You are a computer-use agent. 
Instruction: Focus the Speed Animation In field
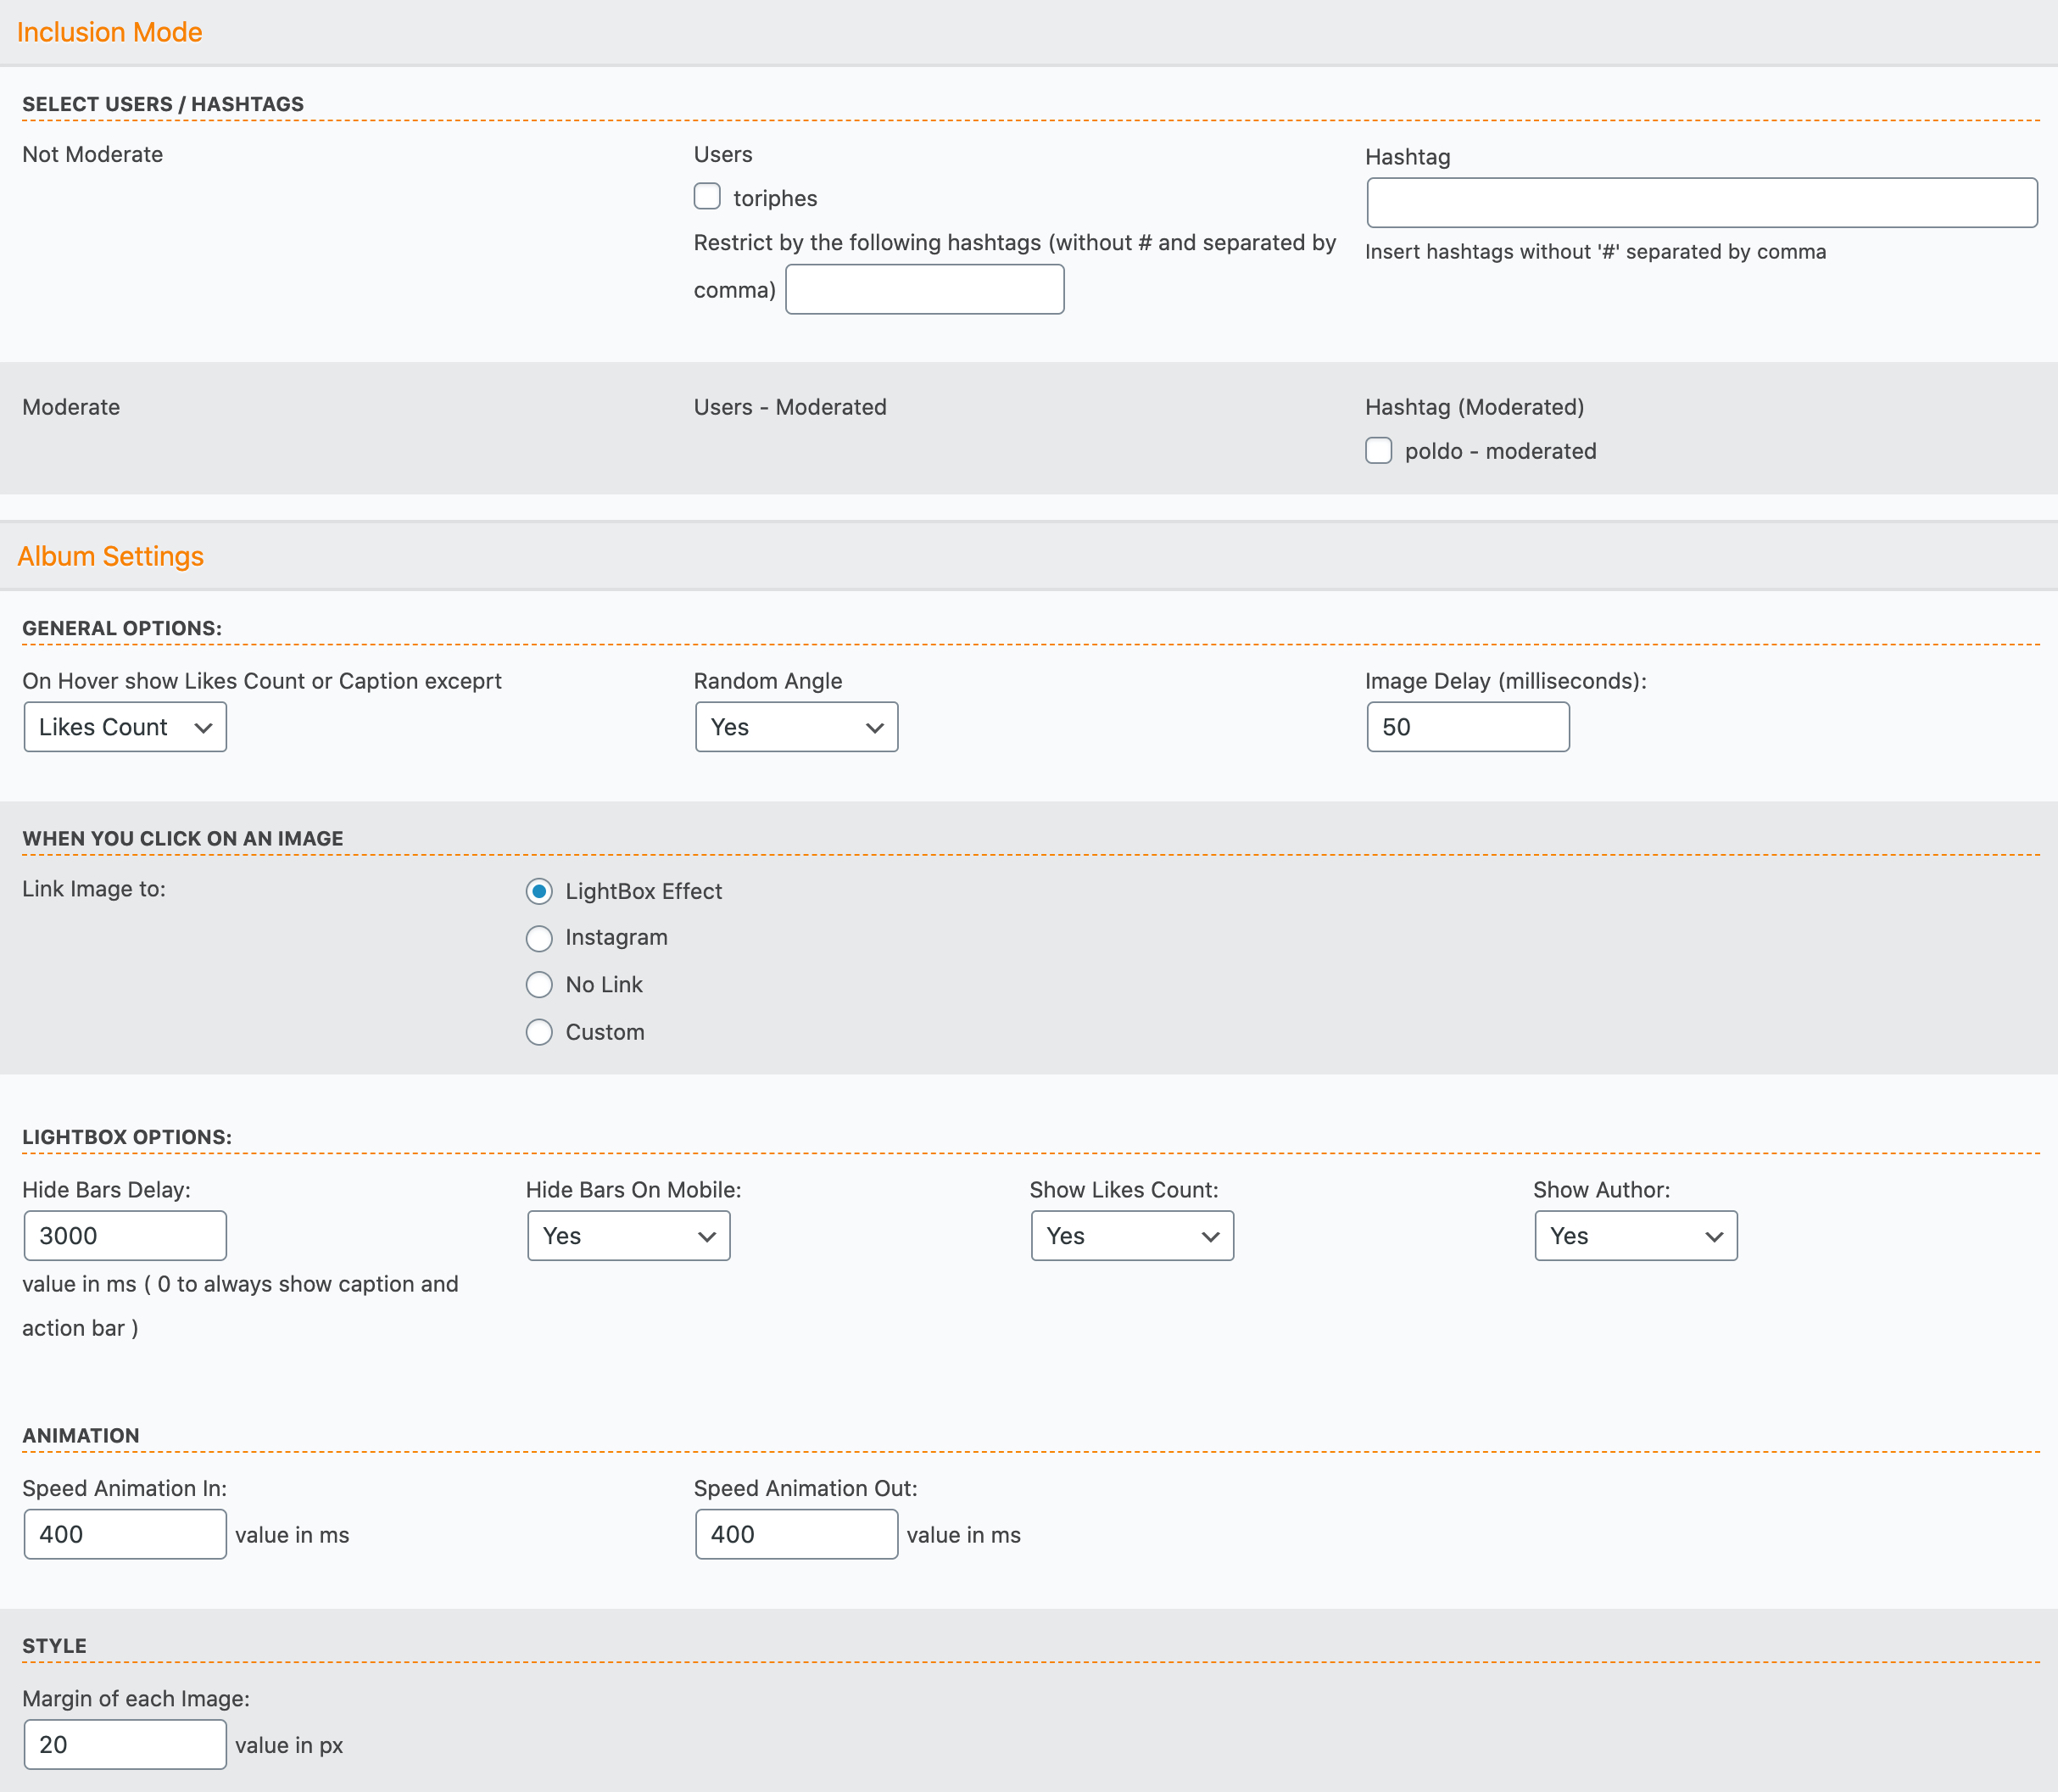[125, 1534]
